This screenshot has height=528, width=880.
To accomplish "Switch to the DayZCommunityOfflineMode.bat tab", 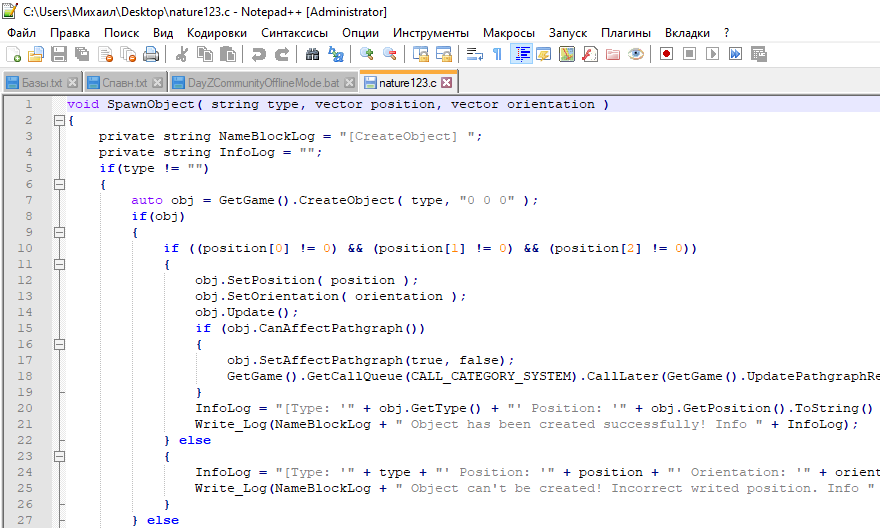I will [x=263, y=82].
